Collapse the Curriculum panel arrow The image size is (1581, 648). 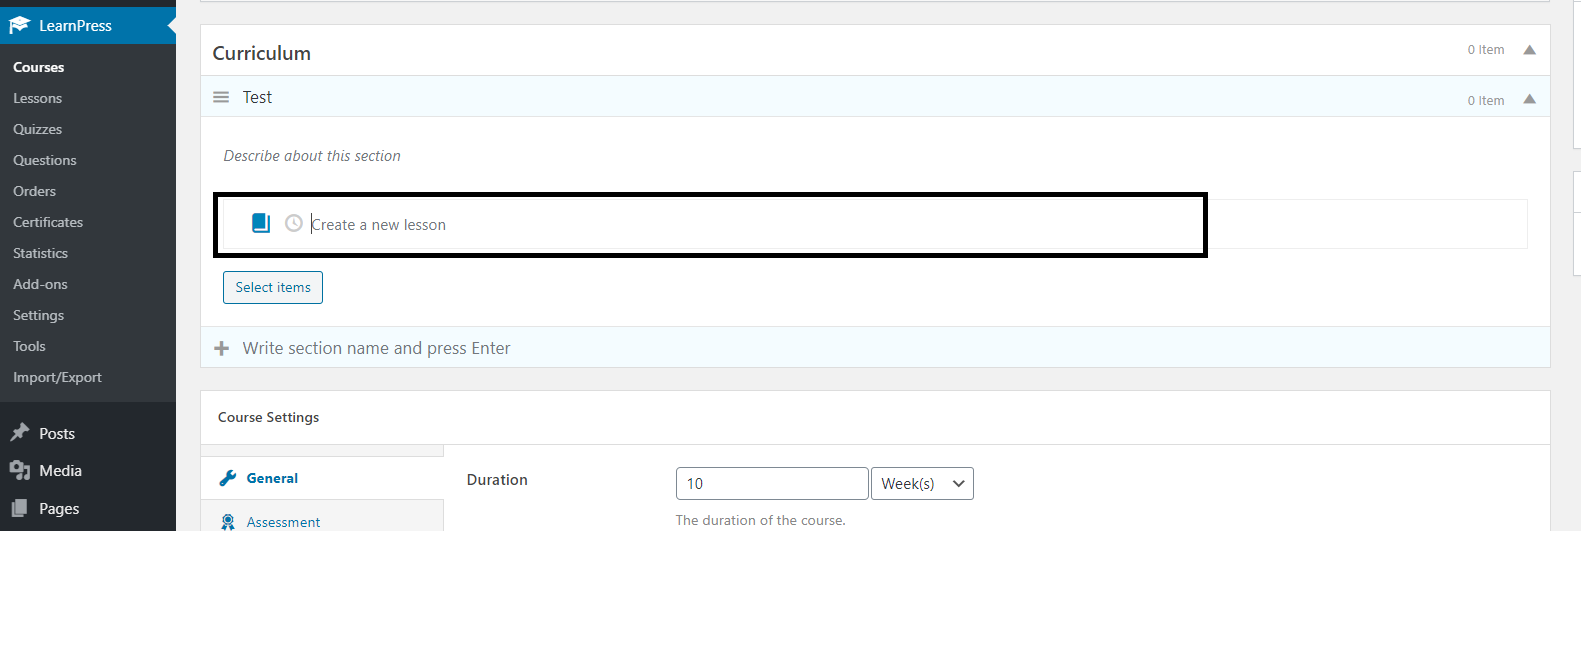[x=1529, y=50]
